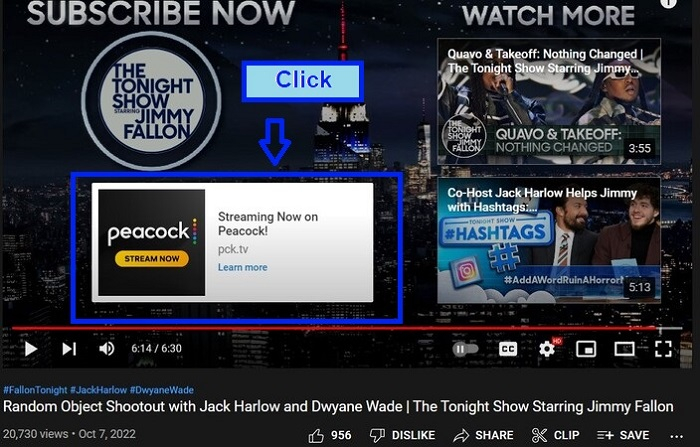Open the pck.tv link text

(x=233, y=249)
